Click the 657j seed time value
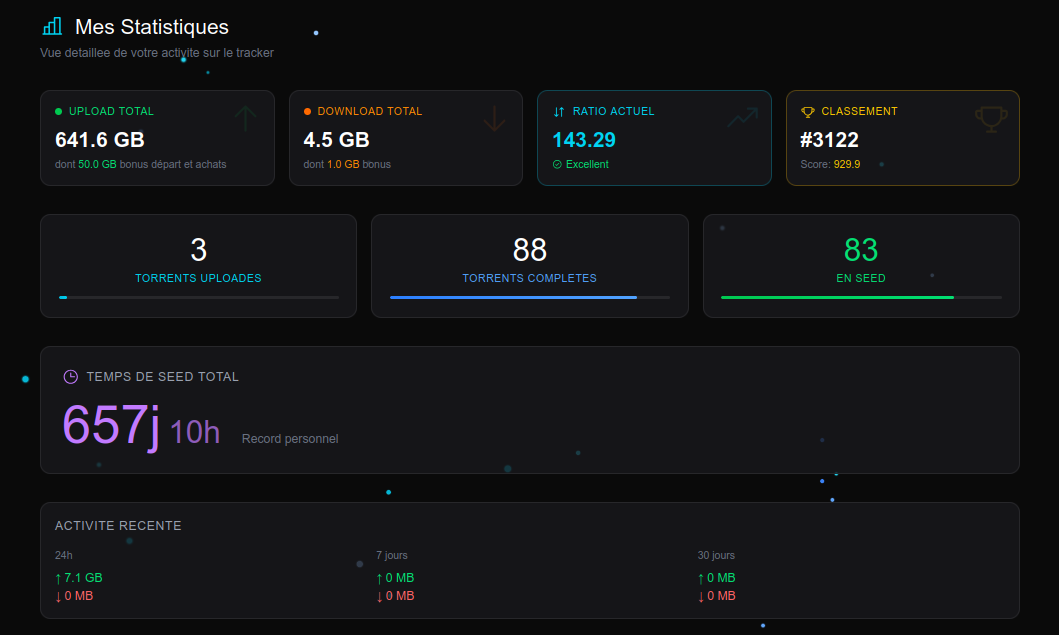1059x635 pixels. click(111, 425)
